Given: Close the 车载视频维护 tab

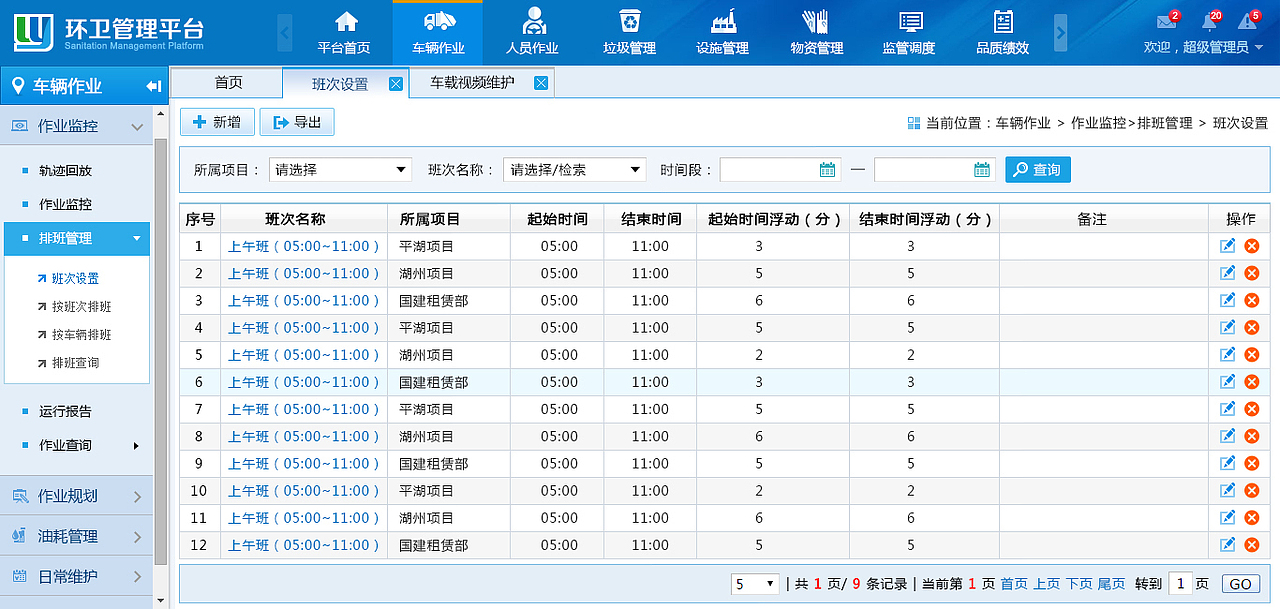Looking at the screenshot, I should coord(541,83).
